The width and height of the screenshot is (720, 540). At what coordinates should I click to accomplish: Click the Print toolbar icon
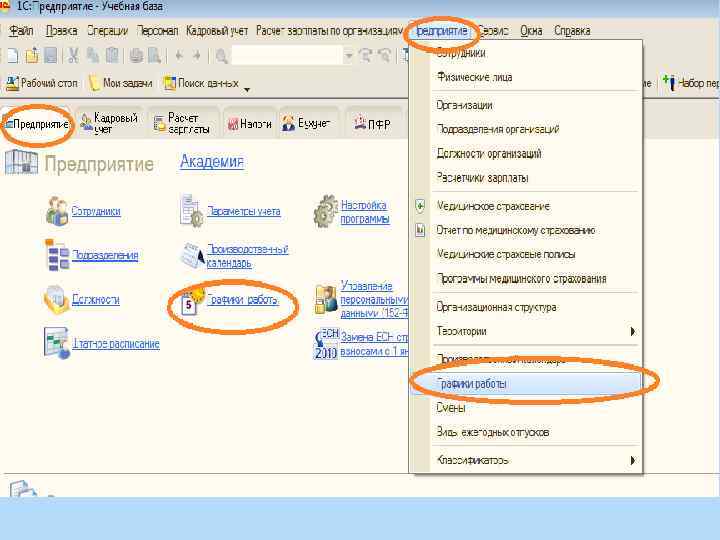point(136,56)
